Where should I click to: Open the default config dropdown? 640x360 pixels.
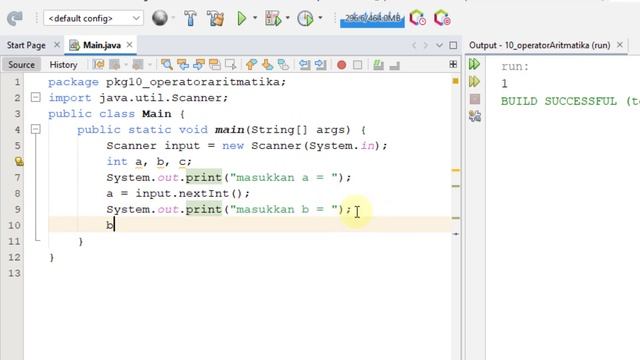point(93,18)
